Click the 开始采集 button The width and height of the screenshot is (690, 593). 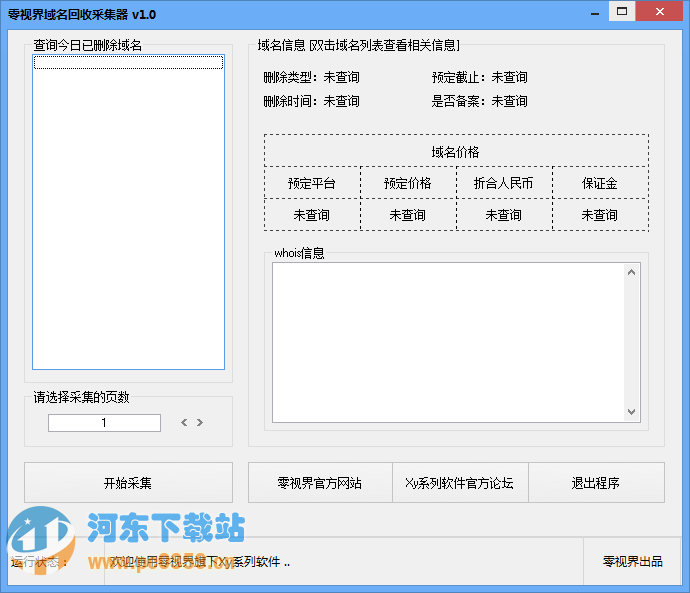(x=128, y=483)
